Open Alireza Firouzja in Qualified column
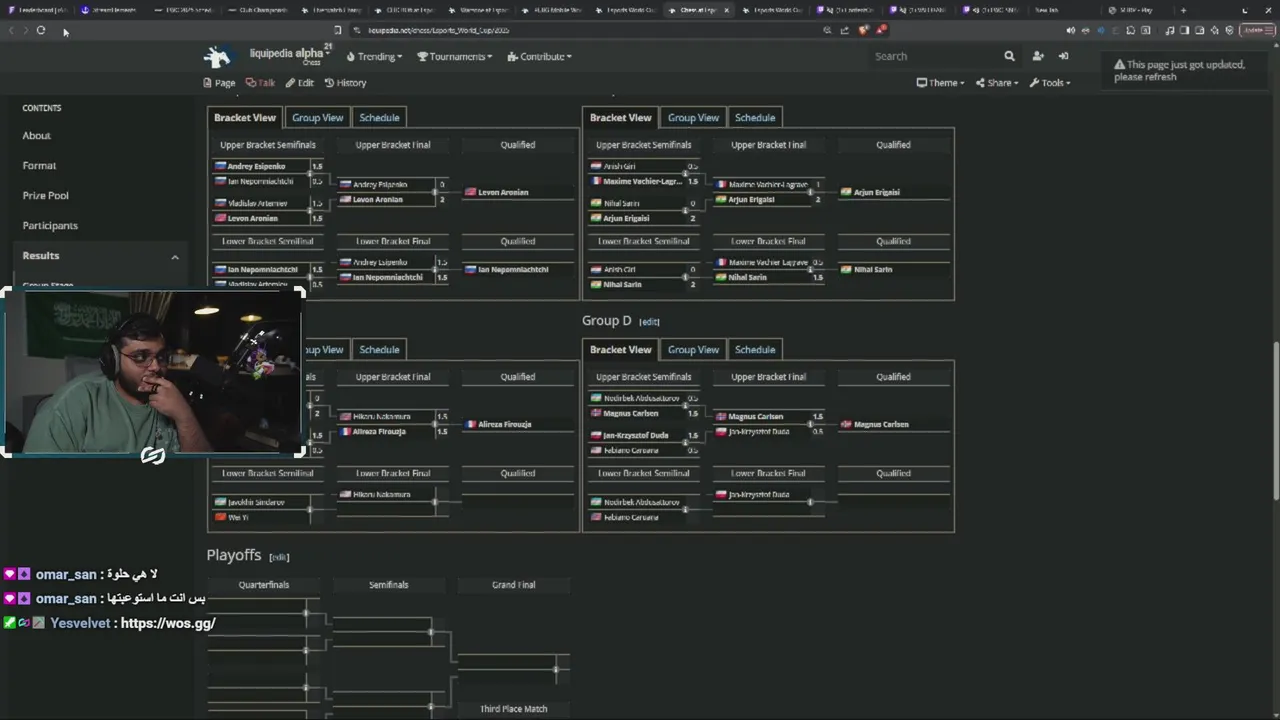The image size is (1280, 720). point(504,424)
